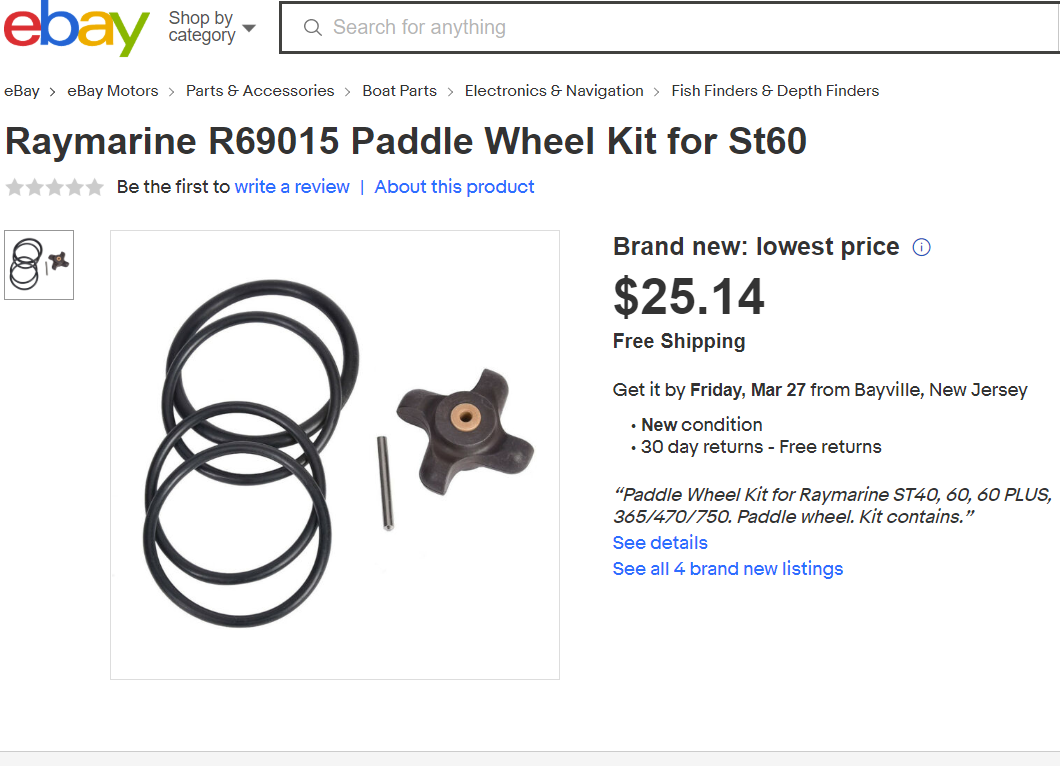Open the eBay Motors breadcrumb

tap(113, 91)
